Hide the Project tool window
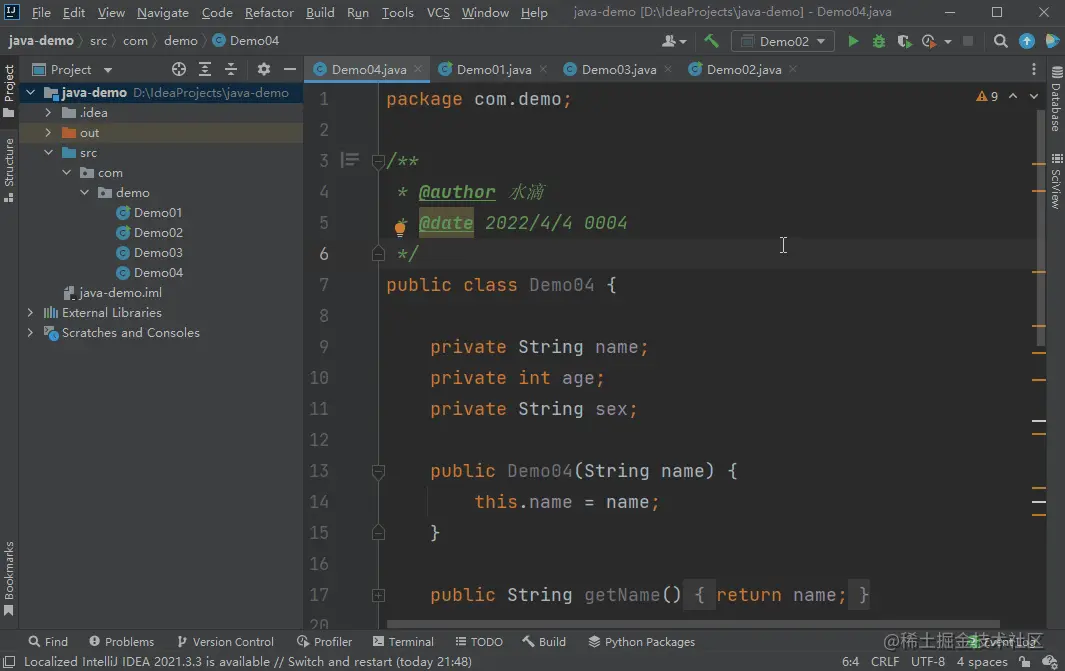The height and width of the screenshot is (671, 1065). 289,69
